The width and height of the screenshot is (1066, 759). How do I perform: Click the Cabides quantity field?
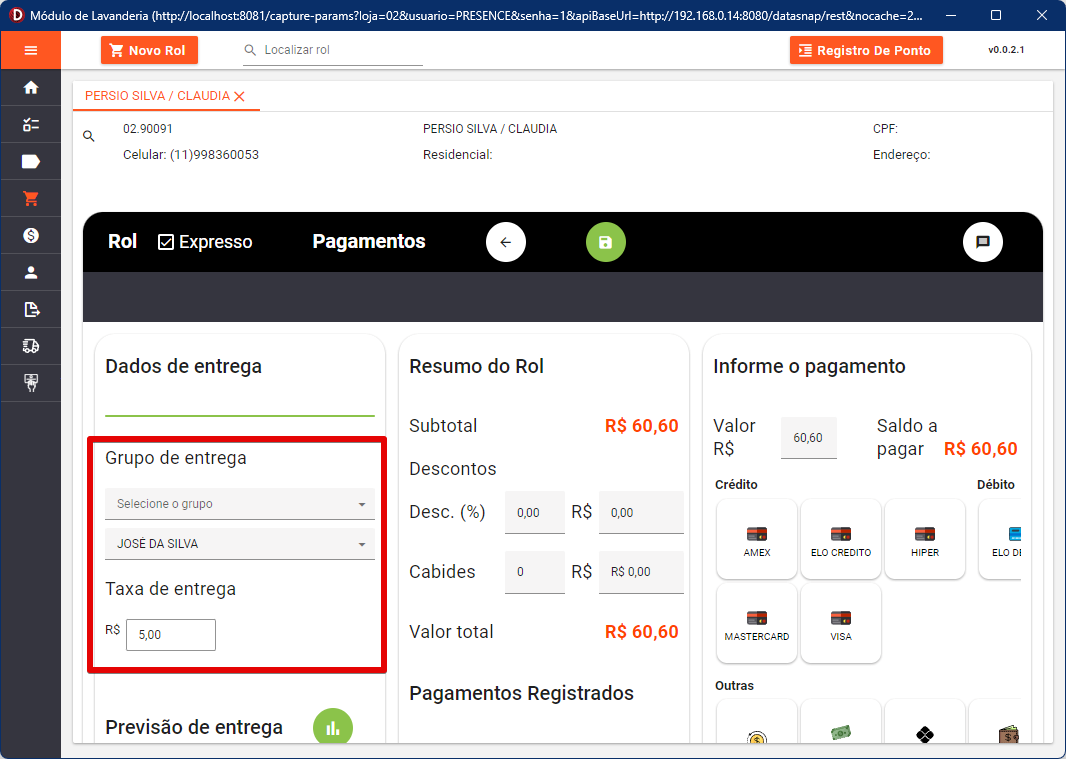[535, 572]
